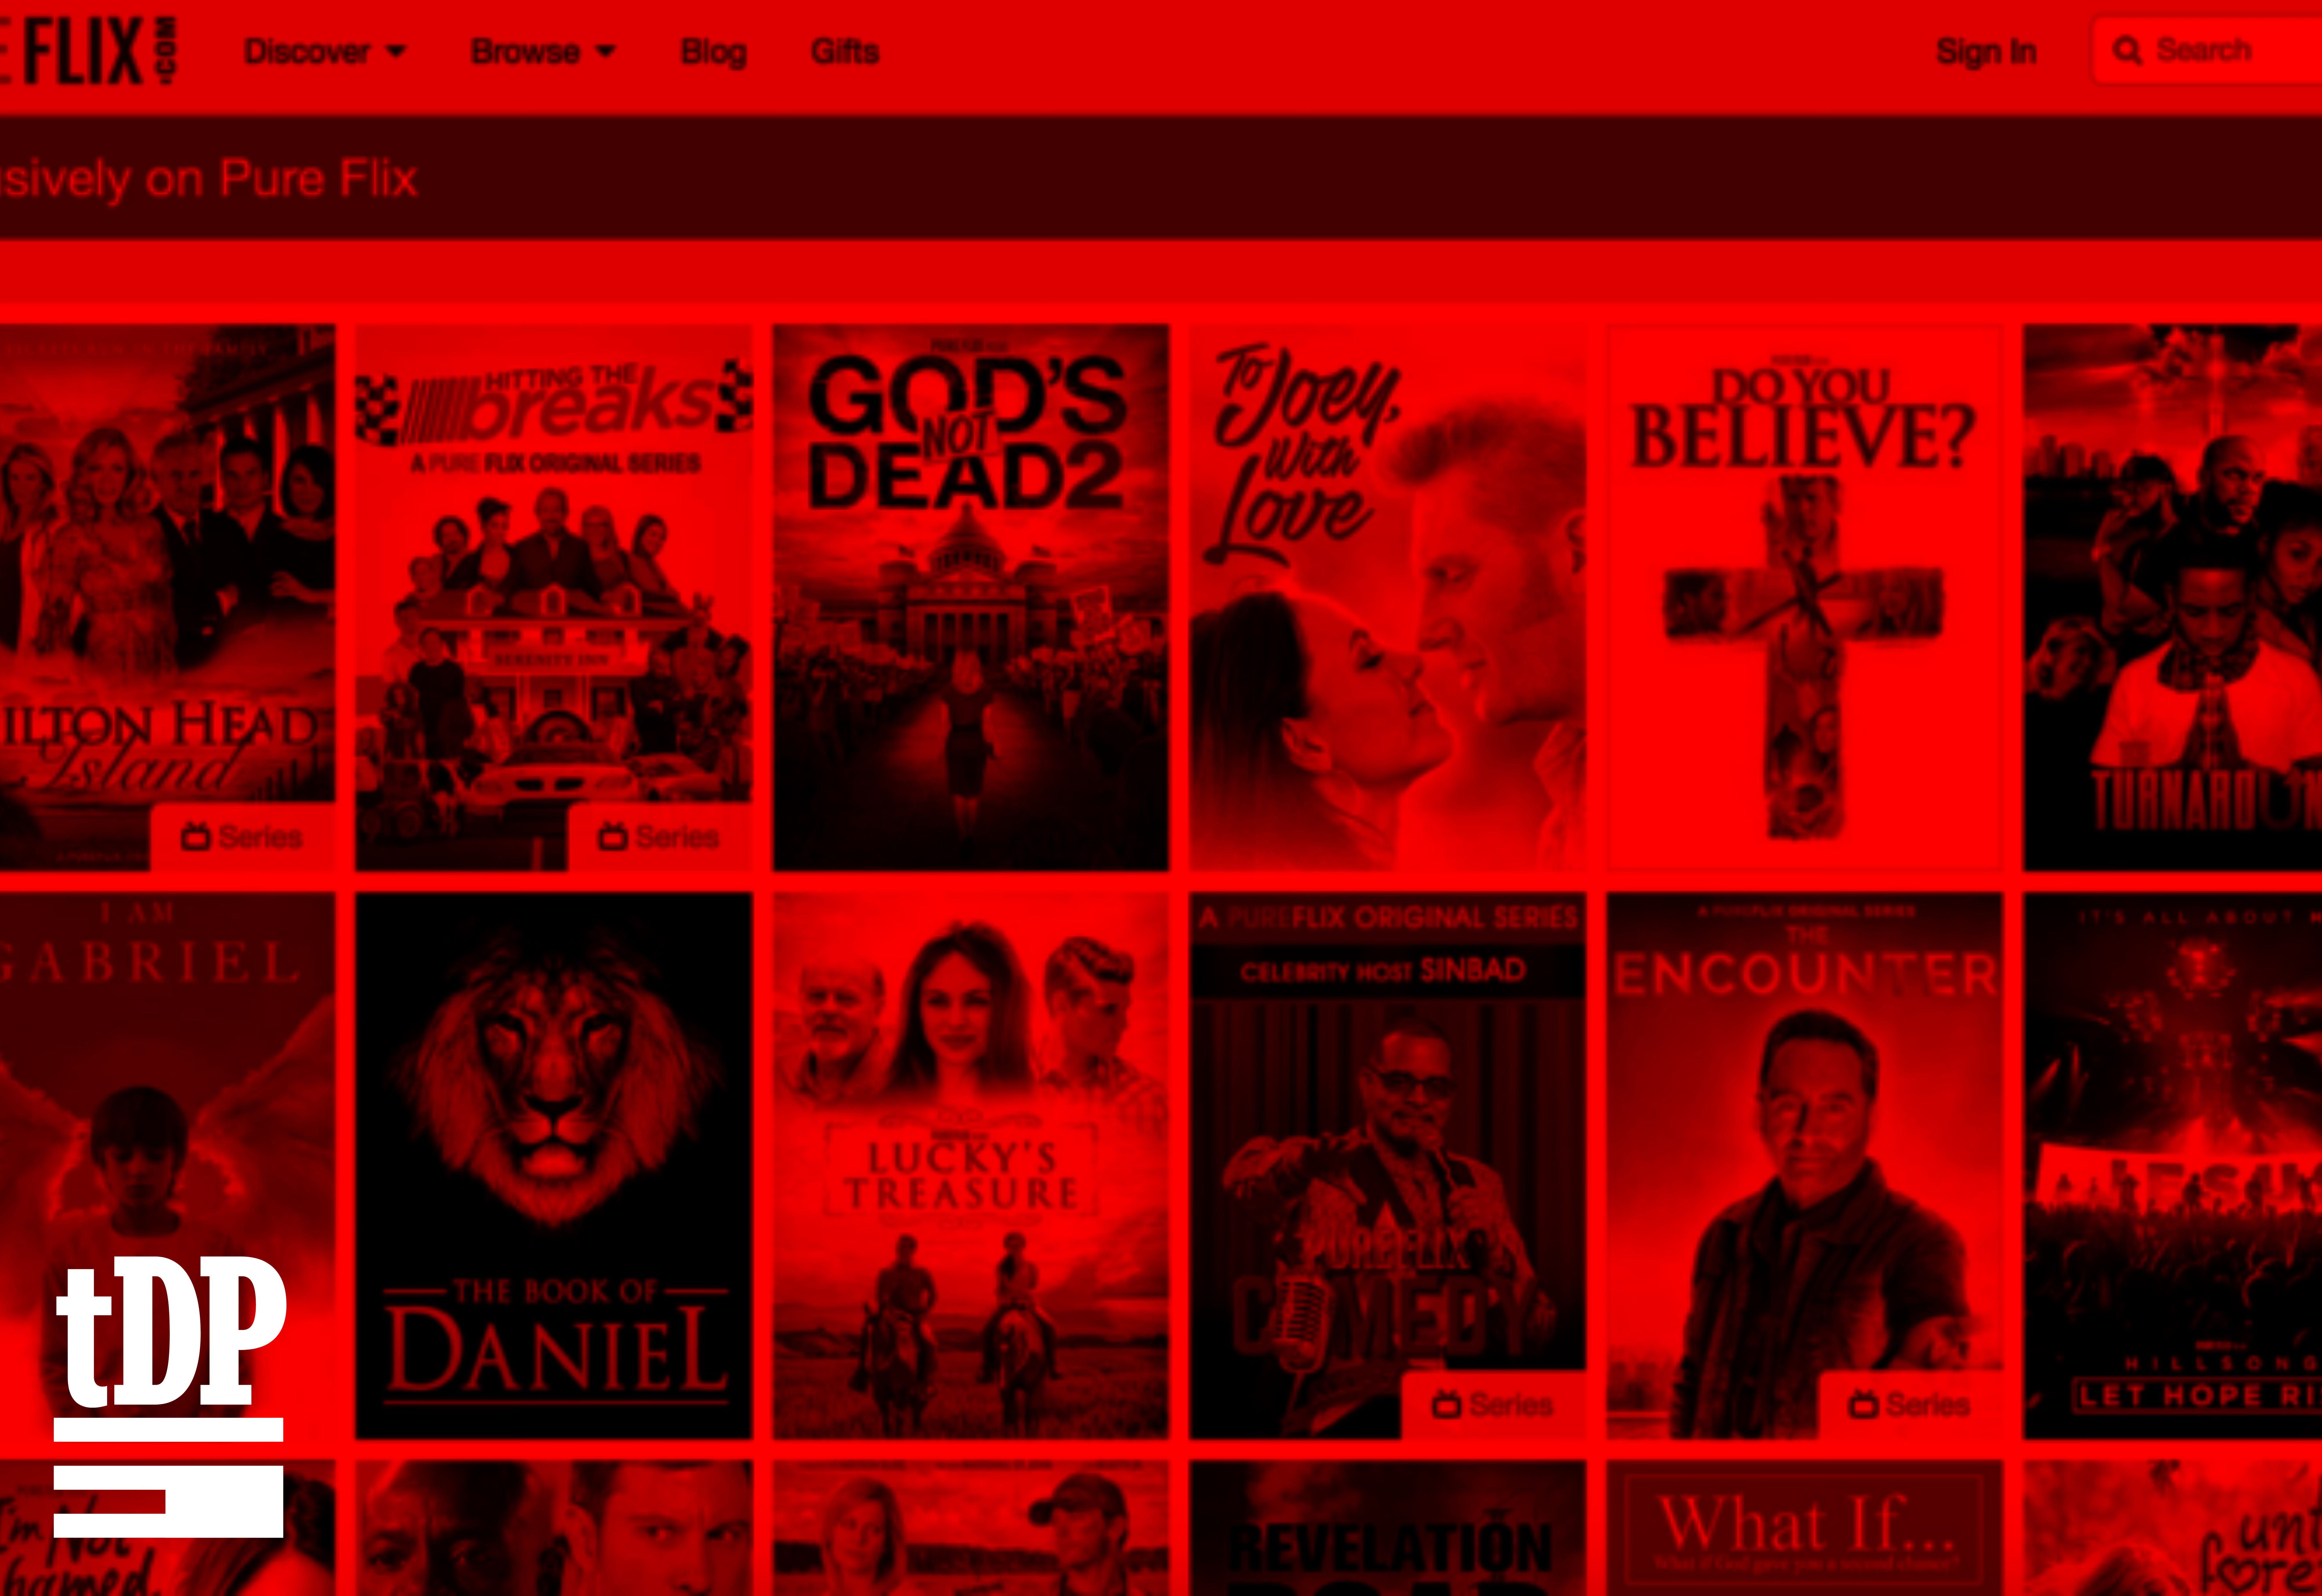The image size is (2322, 1596).
Task: Select The Book of Daniel poster
Action: tap(554, 1166)
